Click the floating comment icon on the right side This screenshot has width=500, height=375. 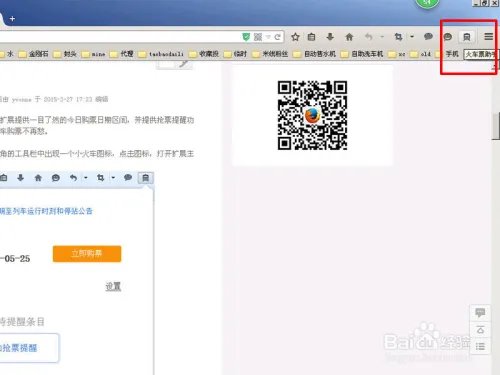click(x=480, y=313)
